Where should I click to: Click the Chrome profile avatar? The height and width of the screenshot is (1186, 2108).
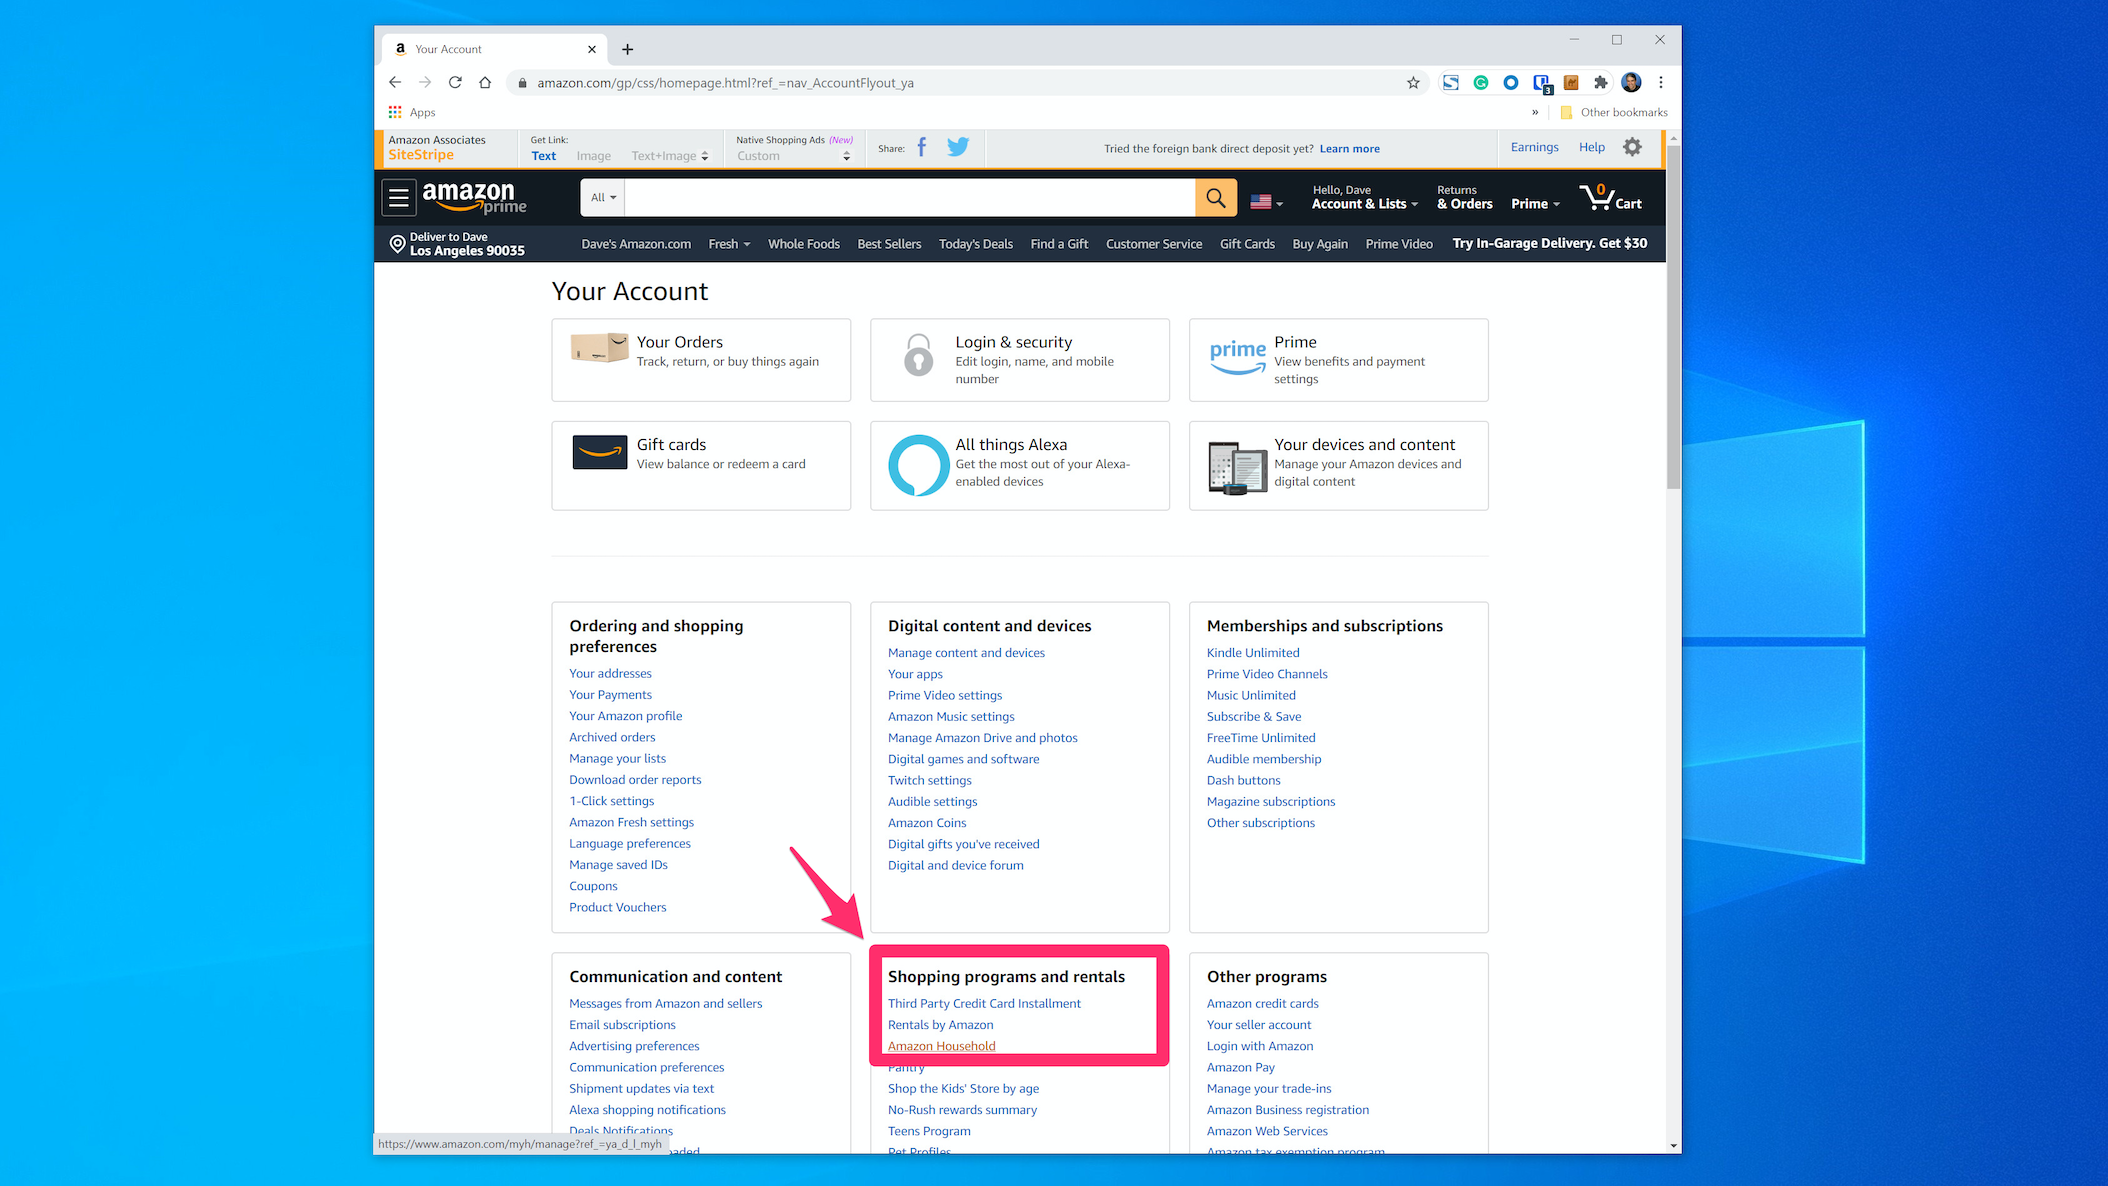click(x=1631, y=83)
